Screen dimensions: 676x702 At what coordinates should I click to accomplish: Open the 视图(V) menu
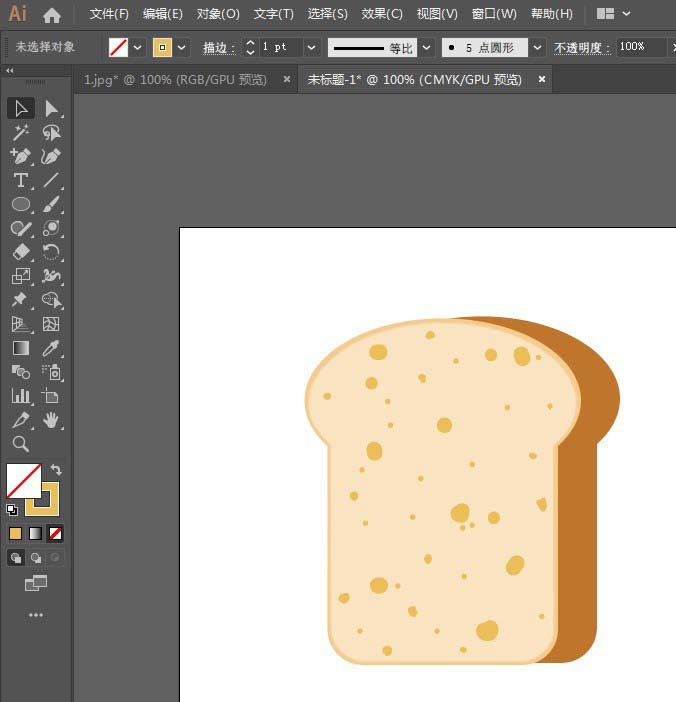tap(437, 14)
